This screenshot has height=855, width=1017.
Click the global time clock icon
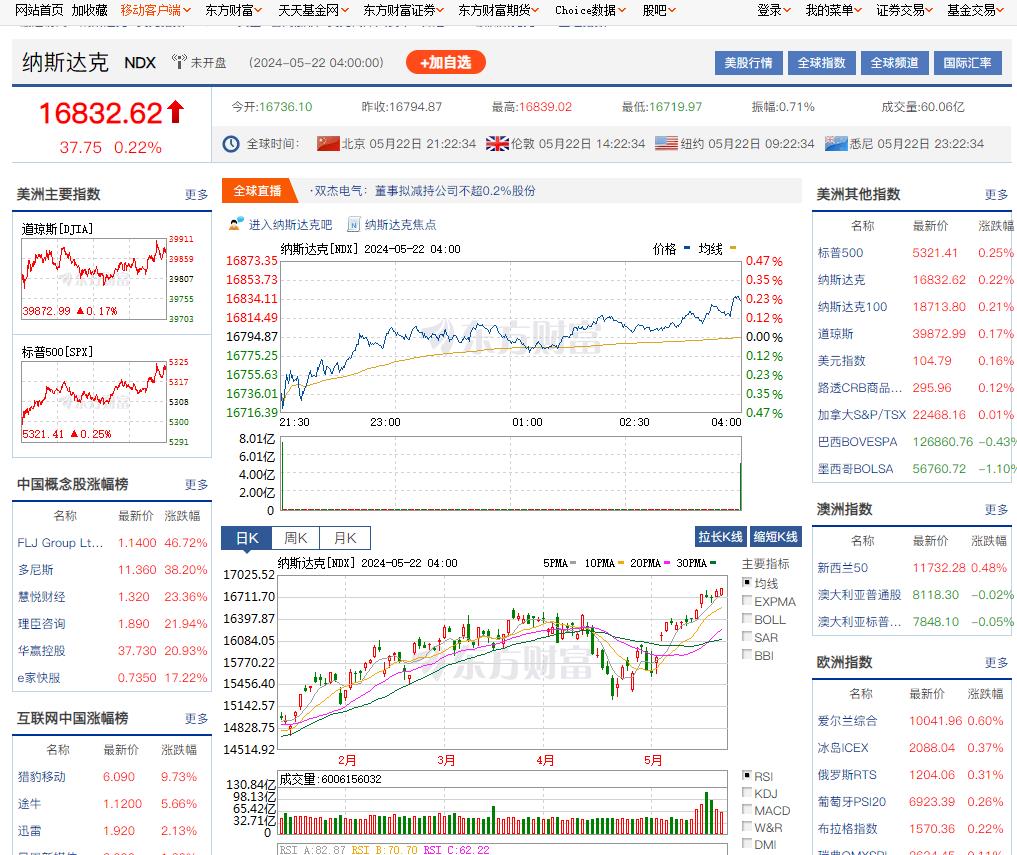coord(231,144)
